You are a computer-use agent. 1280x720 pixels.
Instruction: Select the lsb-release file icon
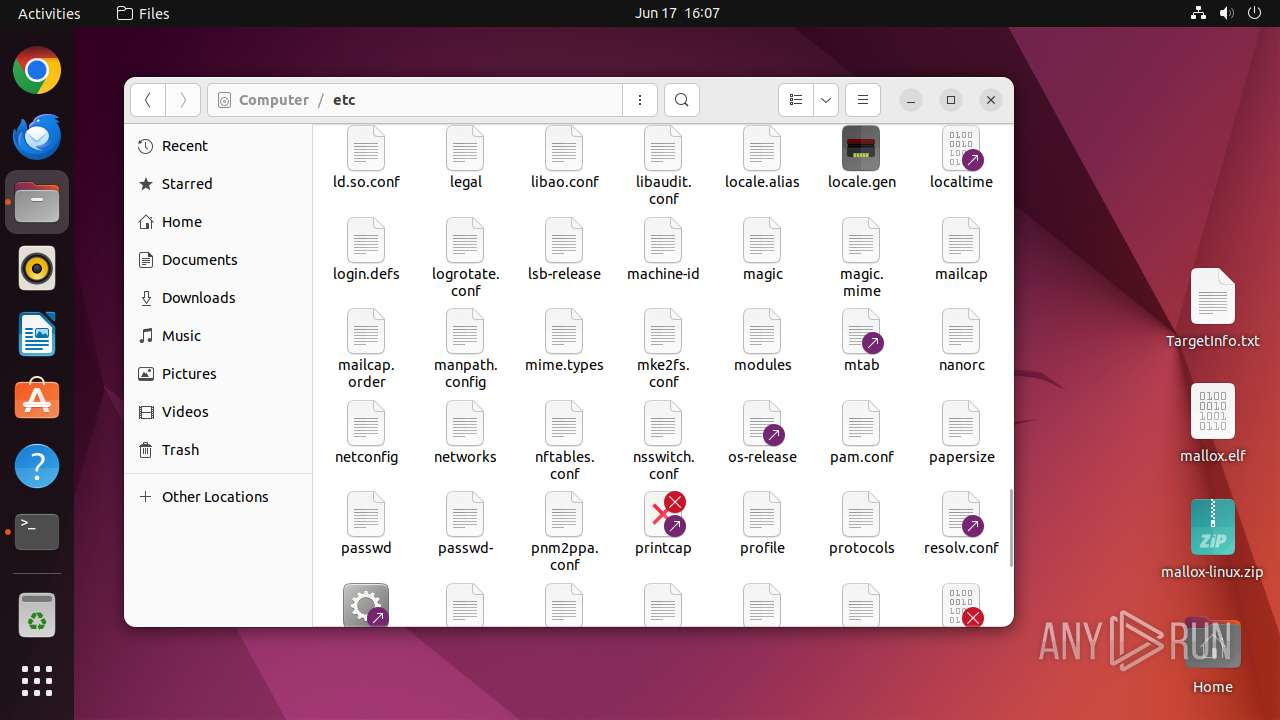click(x=564, y=240)
